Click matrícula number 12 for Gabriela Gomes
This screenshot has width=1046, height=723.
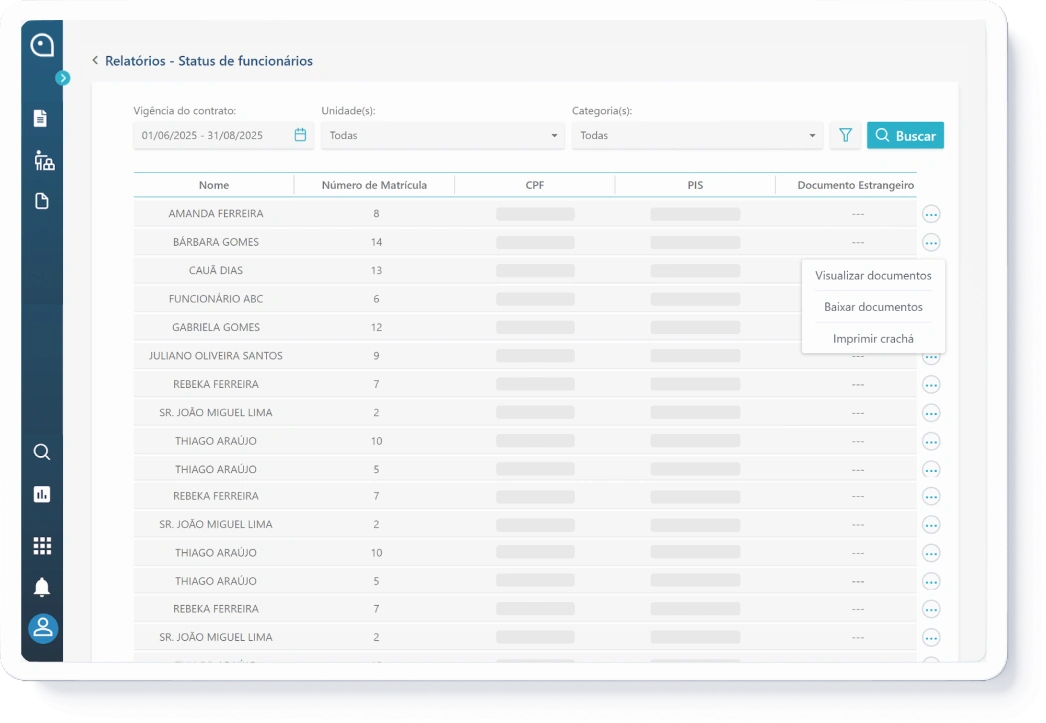(x=376, y=327)
